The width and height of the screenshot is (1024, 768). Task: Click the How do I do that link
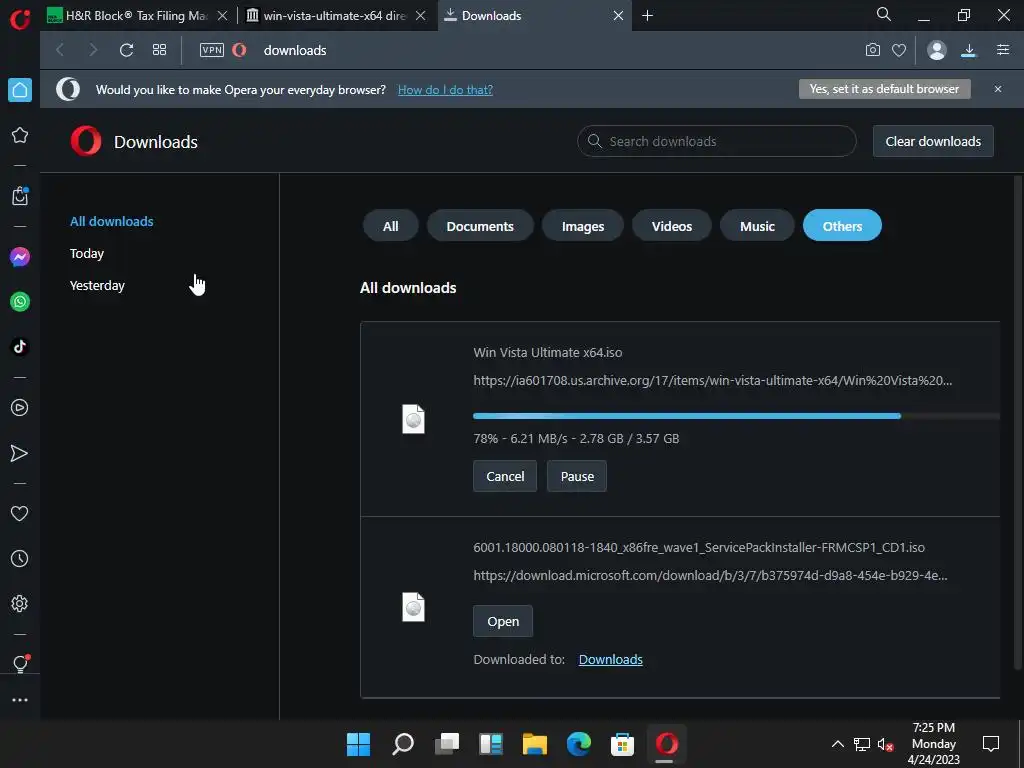[x=445, y=89]
